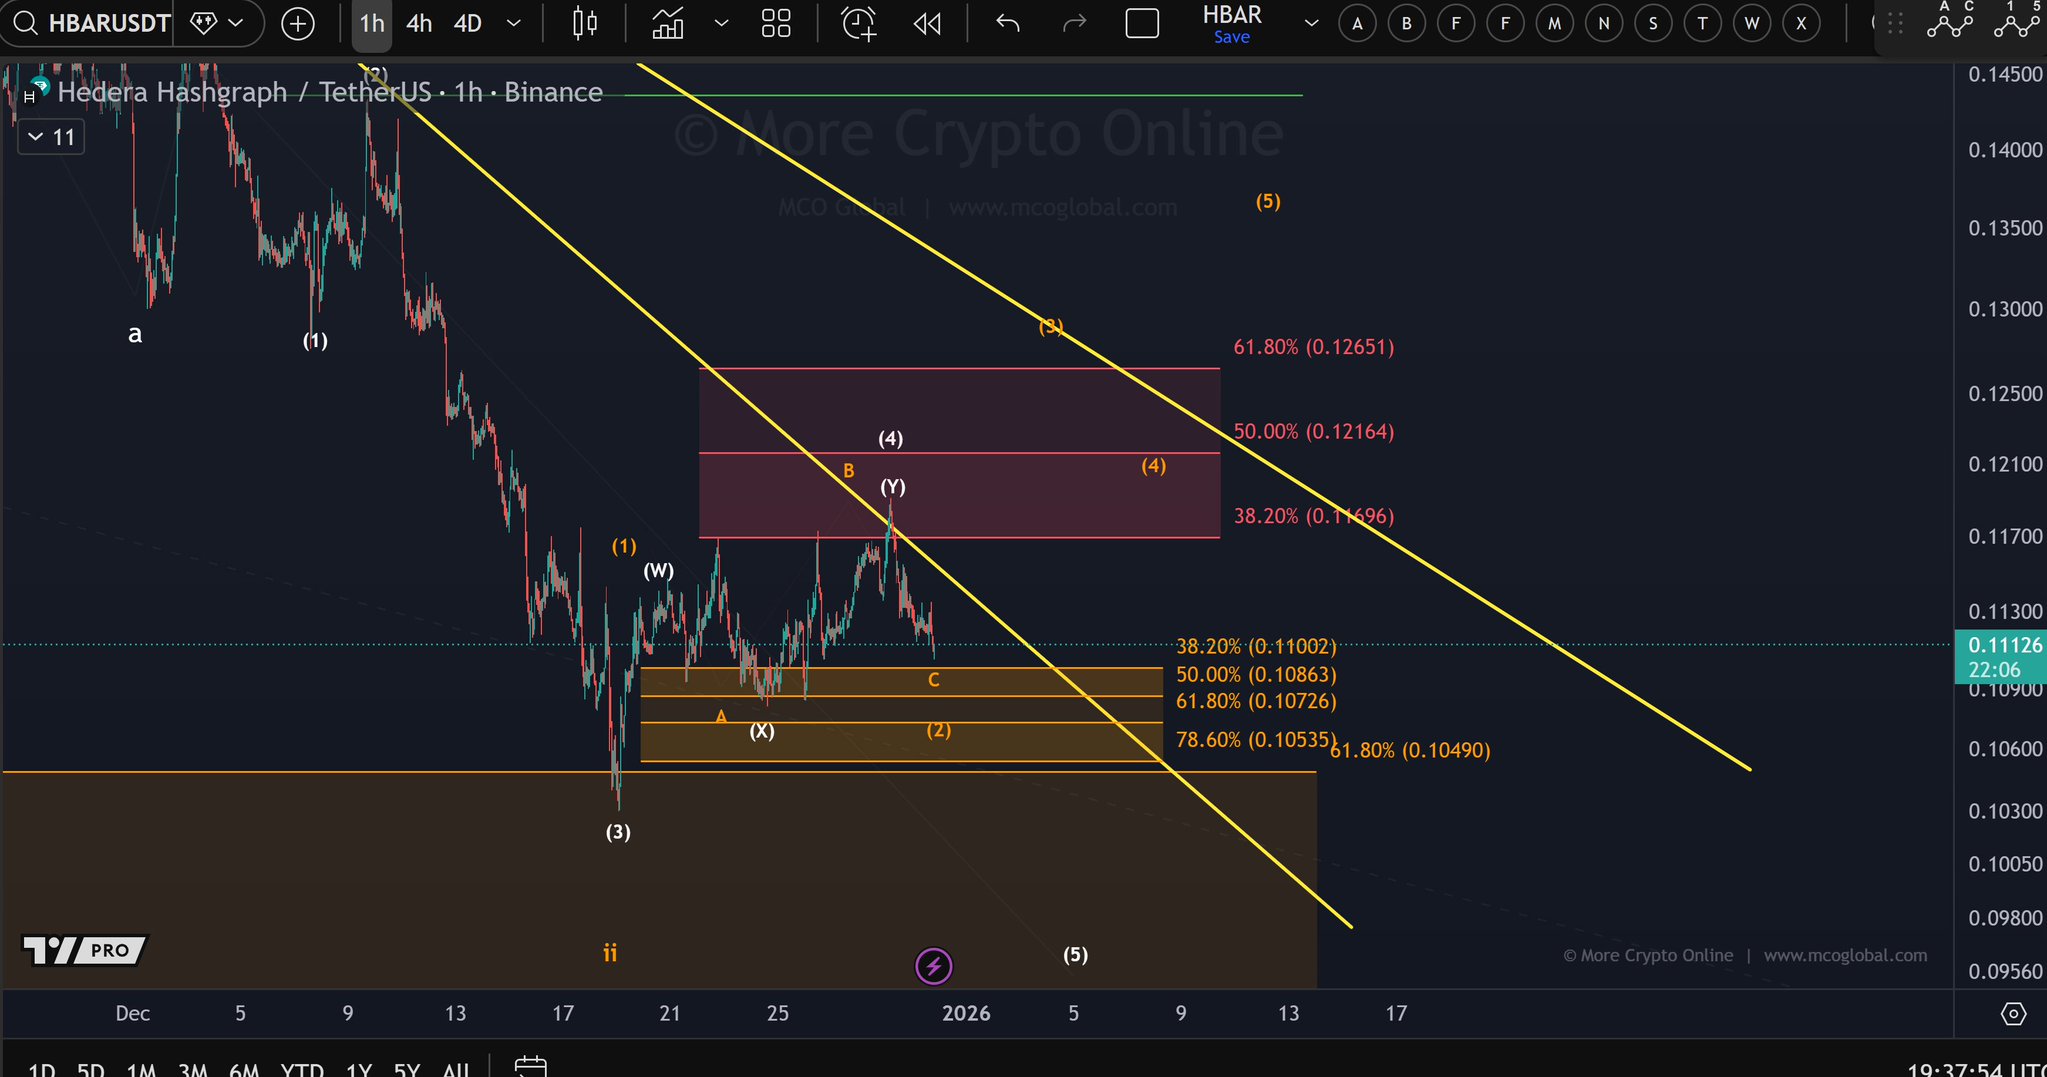Viewport: 2047px width, 1077px height.
Task: Click the TradingView PRO logo
Action: tap(85, 950)
